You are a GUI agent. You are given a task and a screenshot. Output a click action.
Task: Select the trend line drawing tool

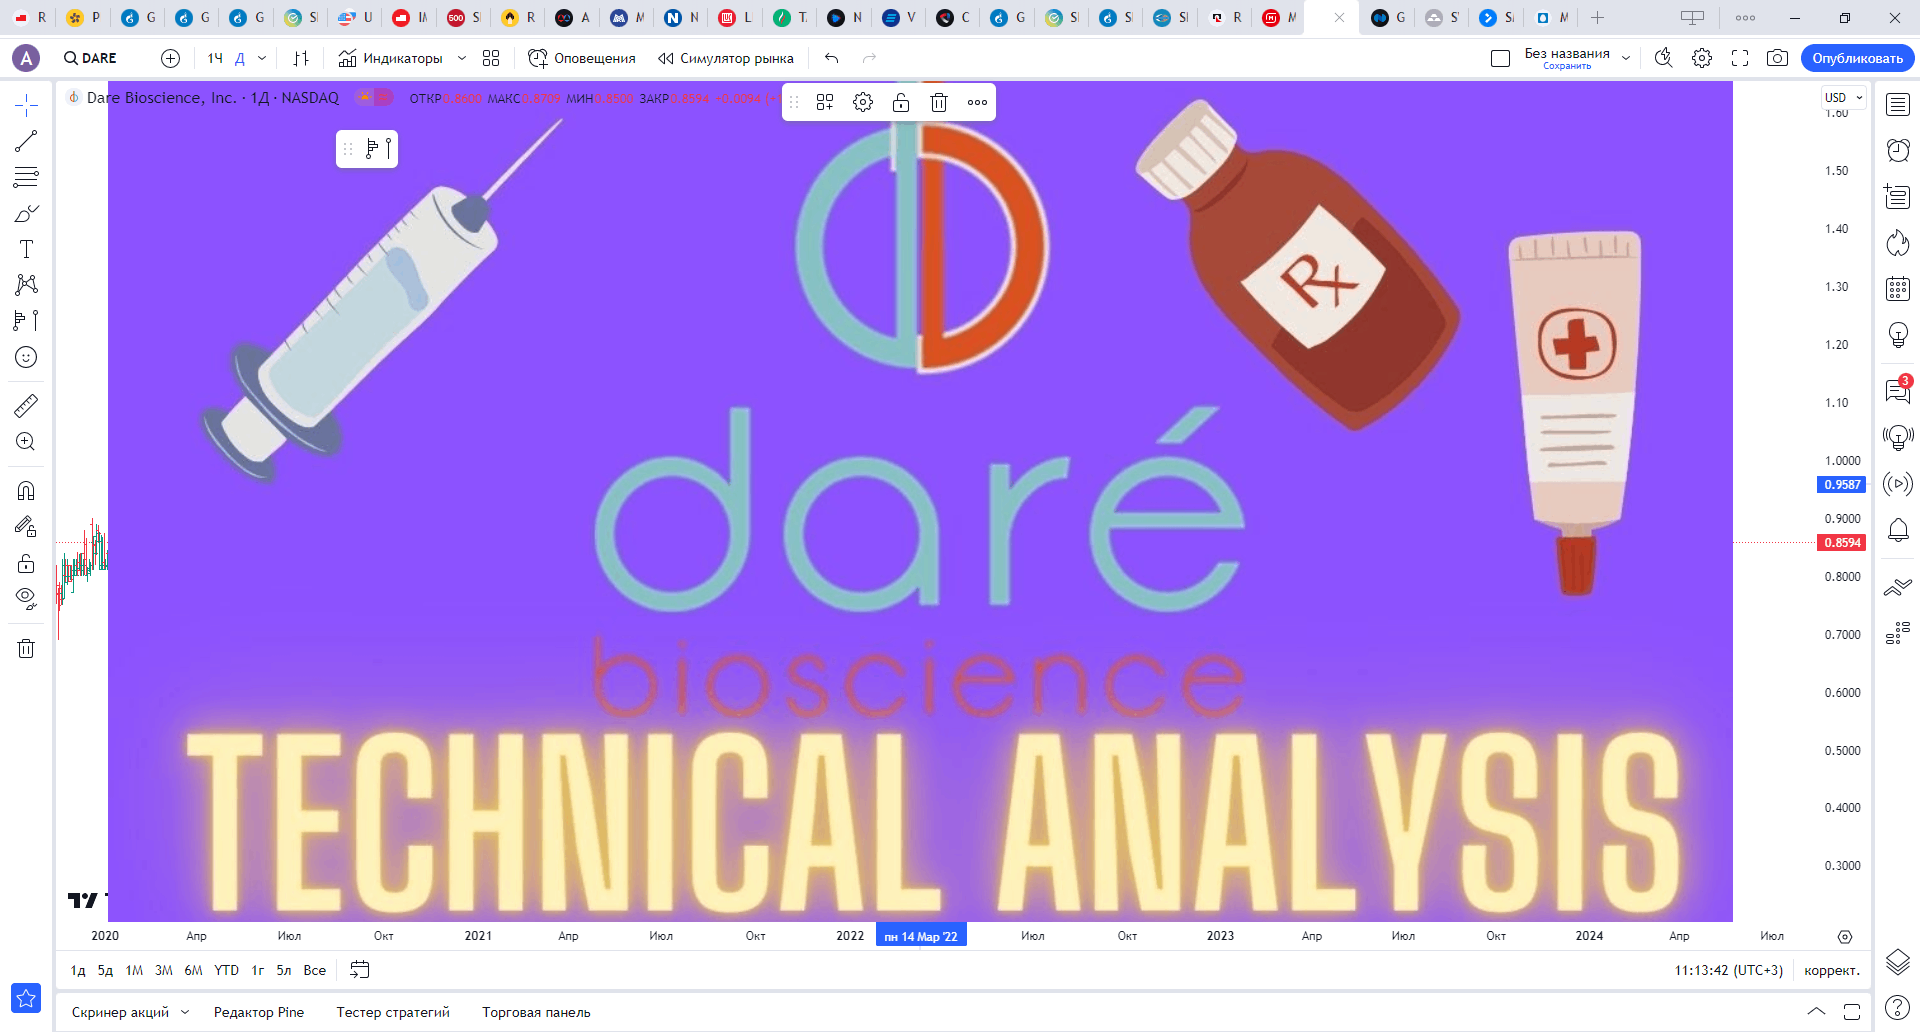26,141
